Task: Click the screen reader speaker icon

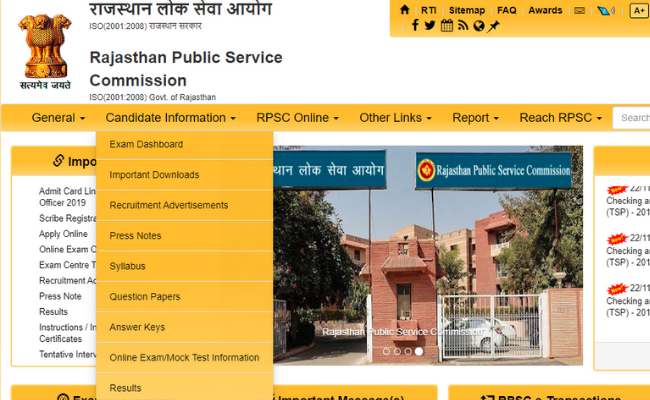Action: click(x=606, y=10)
